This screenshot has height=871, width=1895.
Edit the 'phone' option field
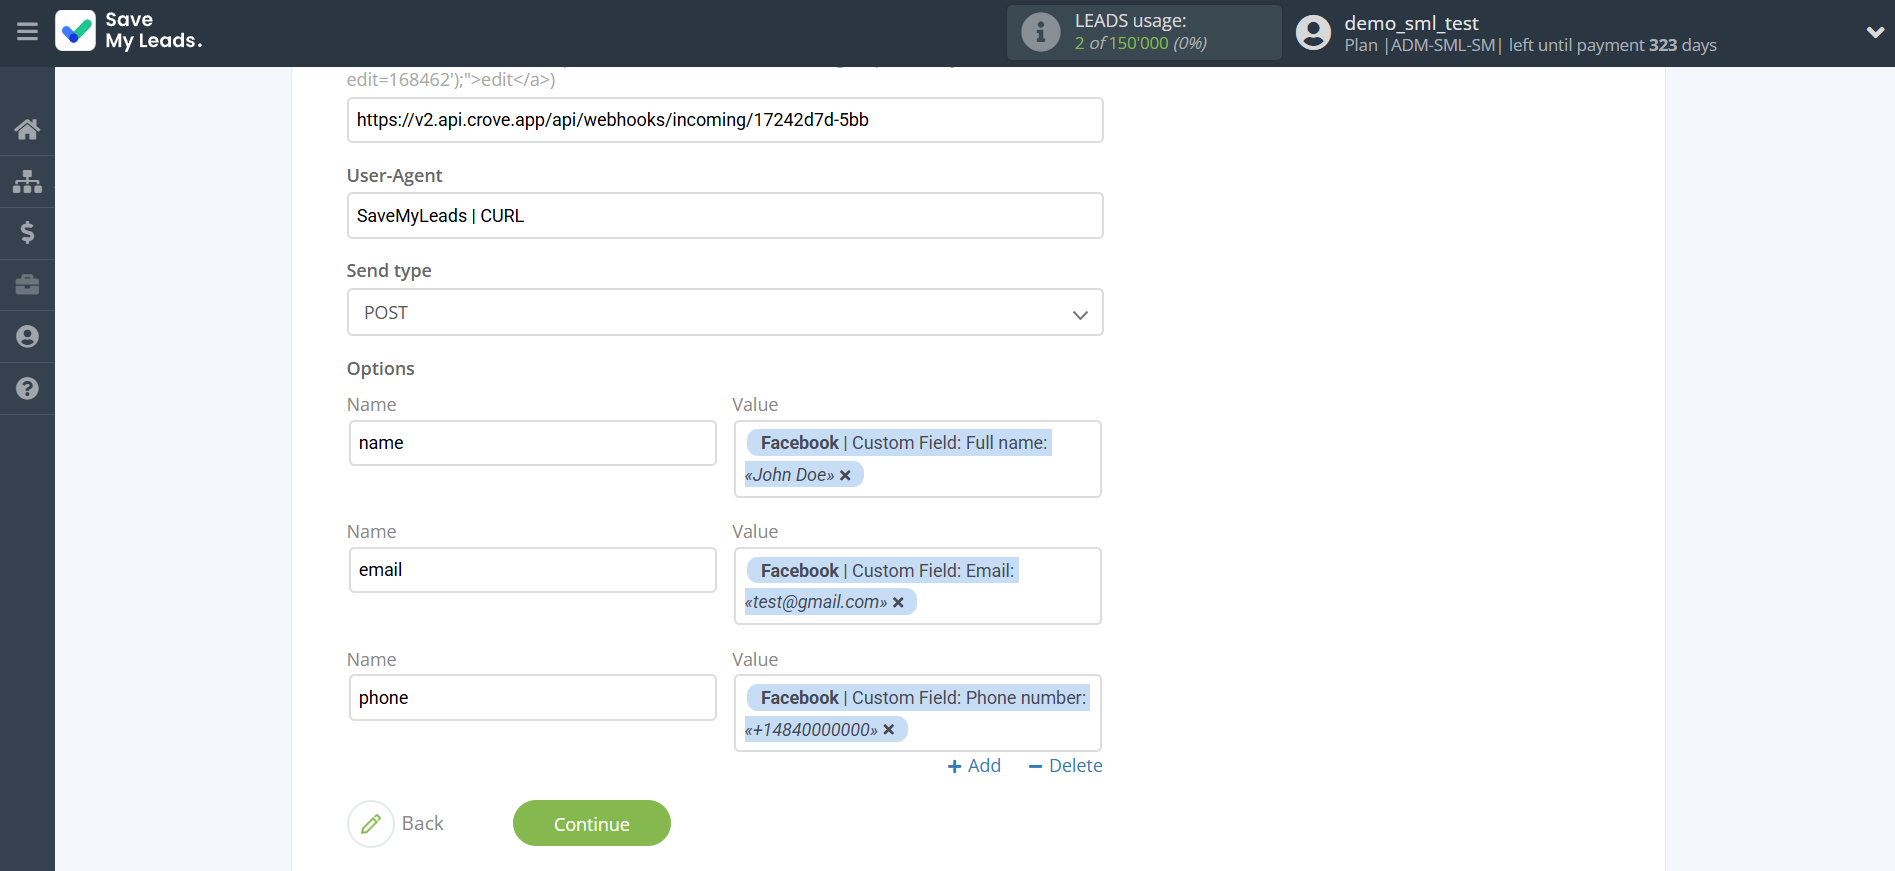(x=533, y=697)
